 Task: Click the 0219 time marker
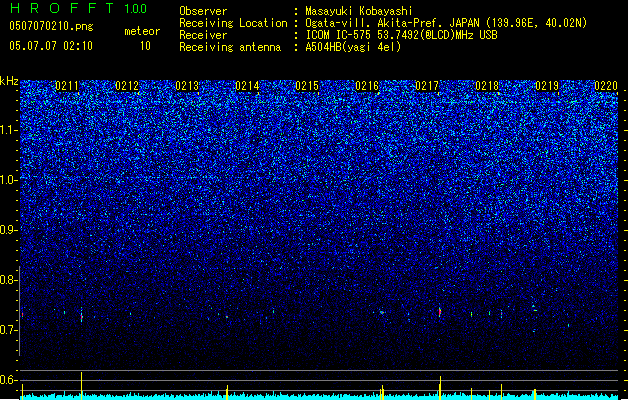tap(547, 86)
